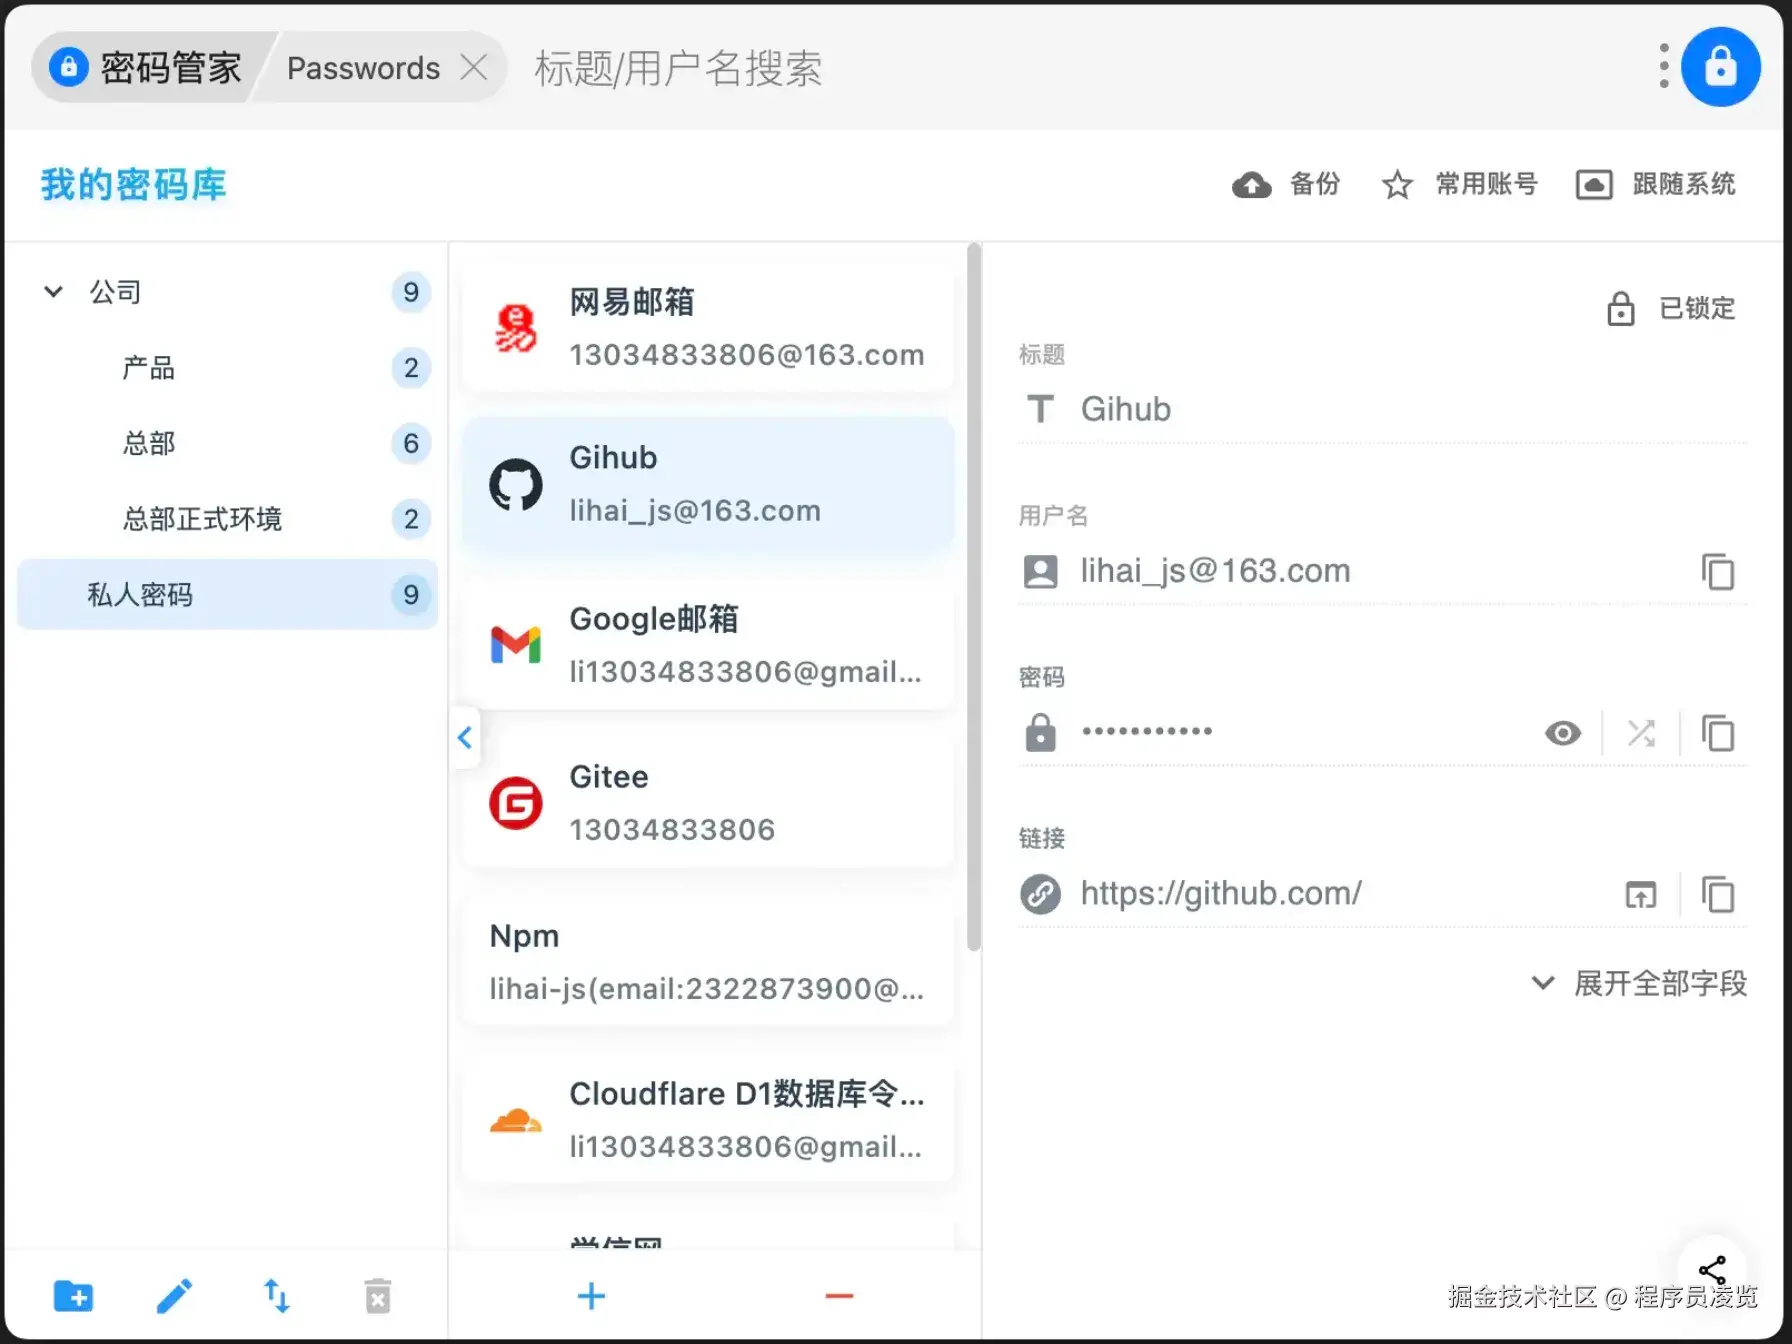Click the NetEase mailbox logo icon

coord(516,328)
